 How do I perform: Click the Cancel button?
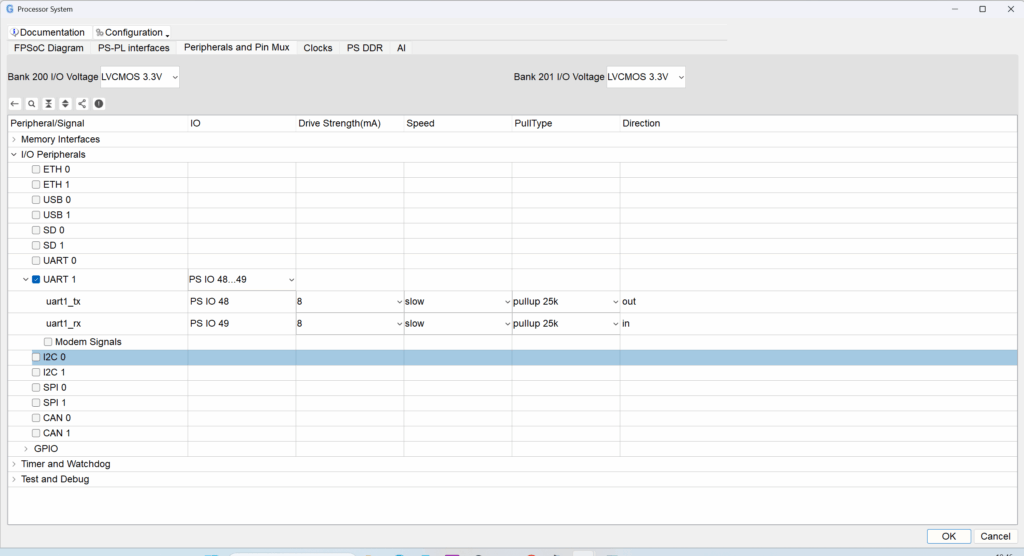(995, 536)
